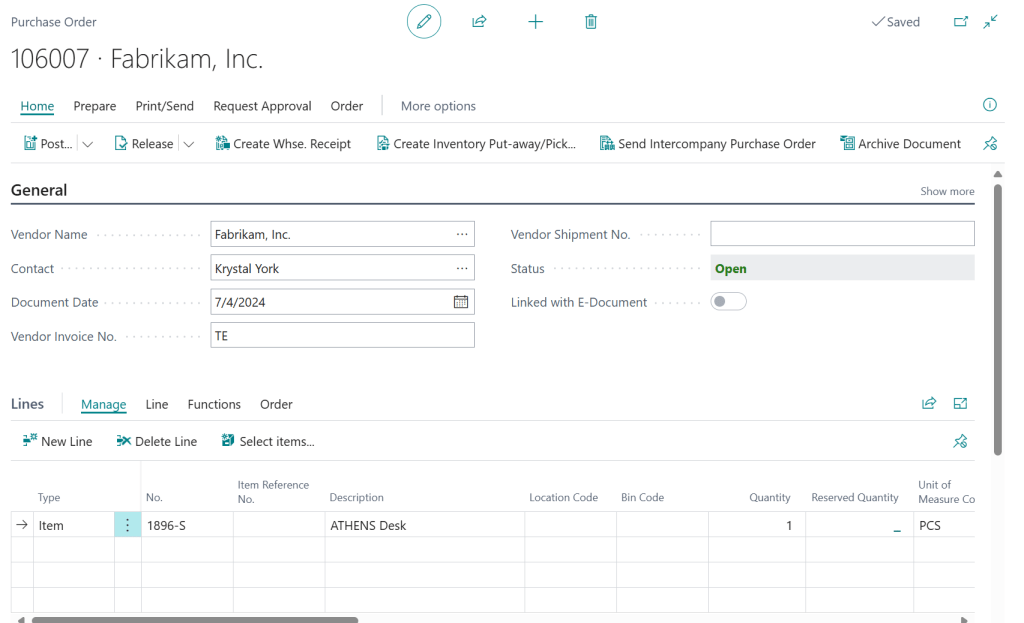Switch to the Prepare tab
Image resolution: width=1024 pixels, height=623 pixels.
click(x=95, y=106)
